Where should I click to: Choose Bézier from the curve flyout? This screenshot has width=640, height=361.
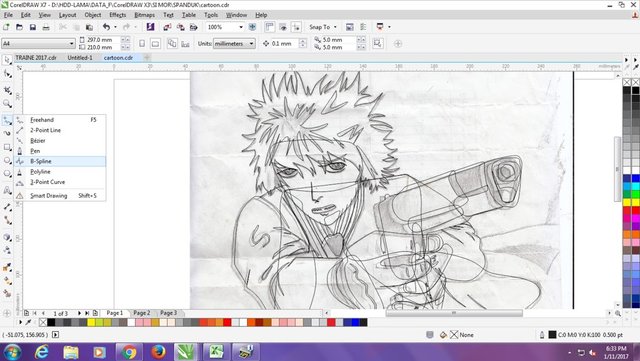60,140
